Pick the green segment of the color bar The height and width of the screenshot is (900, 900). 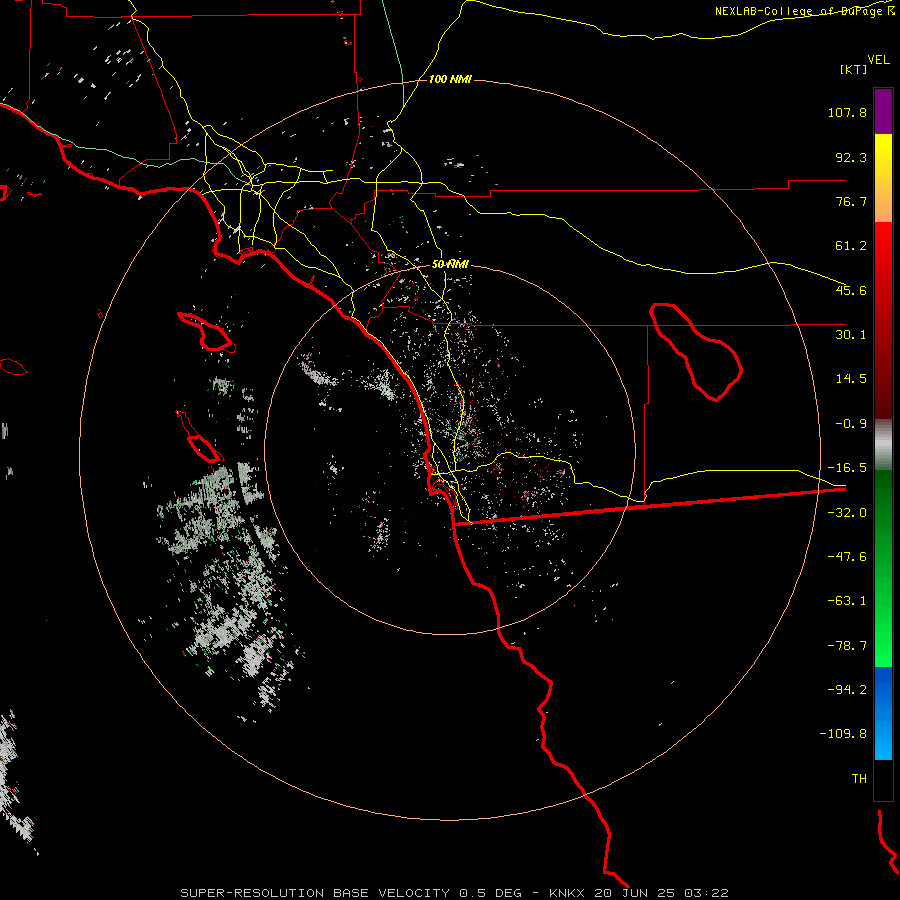coord(883,568)
